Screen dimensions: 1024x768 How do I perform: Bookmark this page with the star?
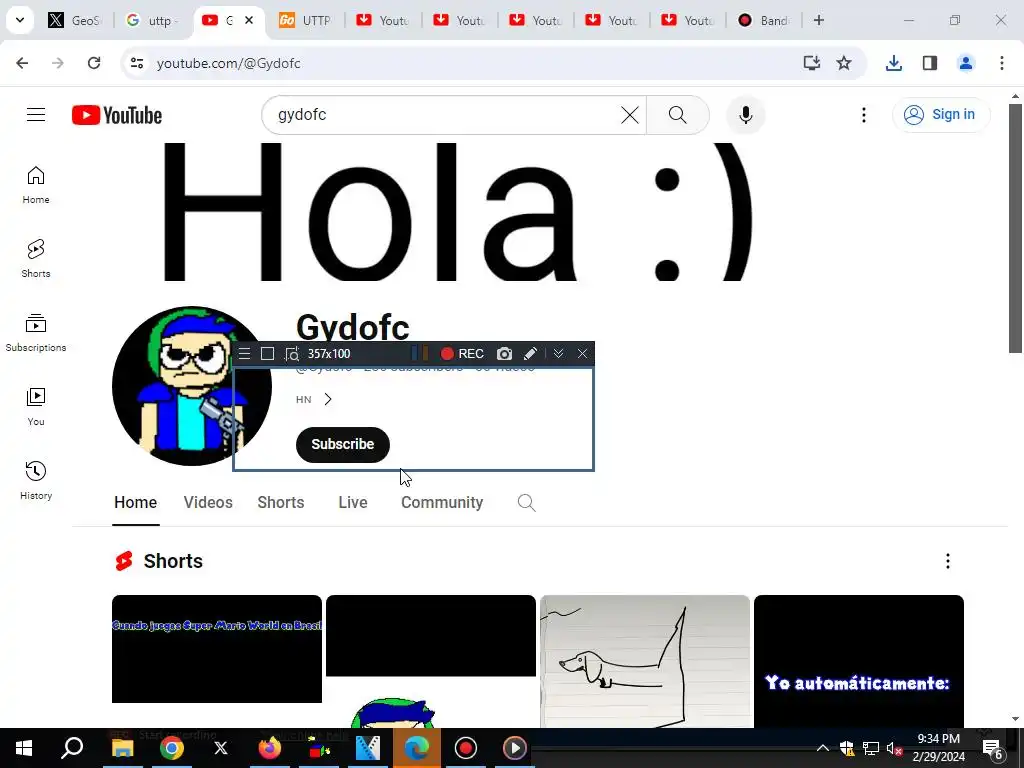coord(844,63)
